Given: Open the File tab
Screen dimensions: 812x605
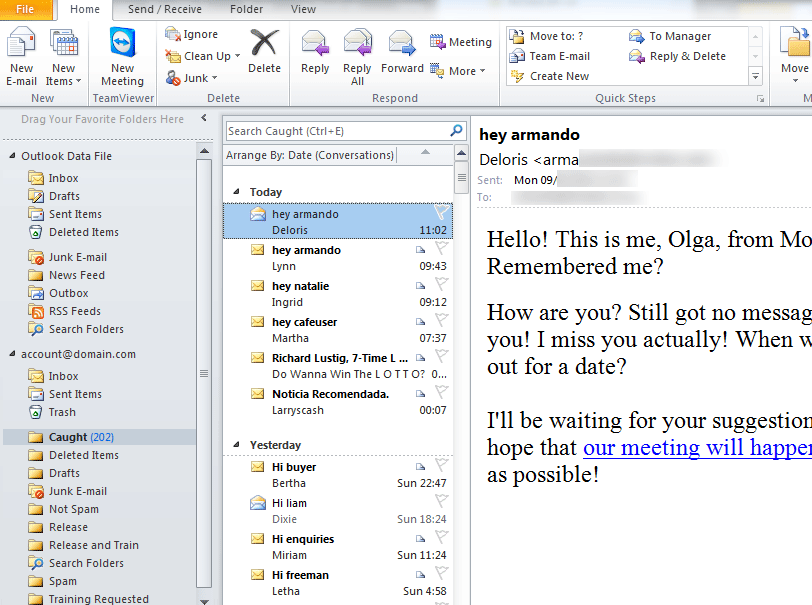Looking at the screenshot, I should click(25, 9).
